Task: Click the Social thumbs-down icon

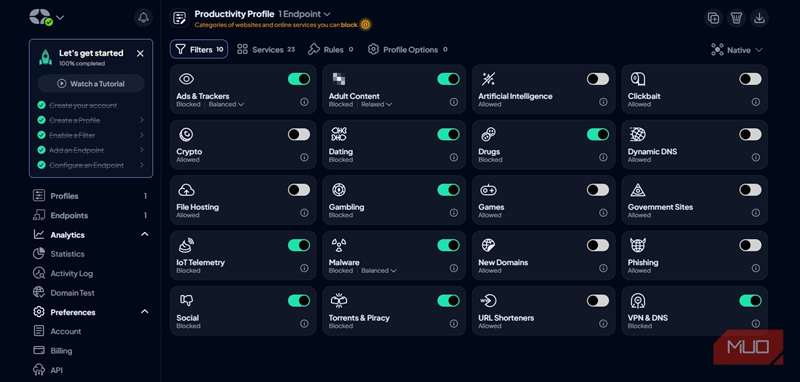Action: point(187,300)
